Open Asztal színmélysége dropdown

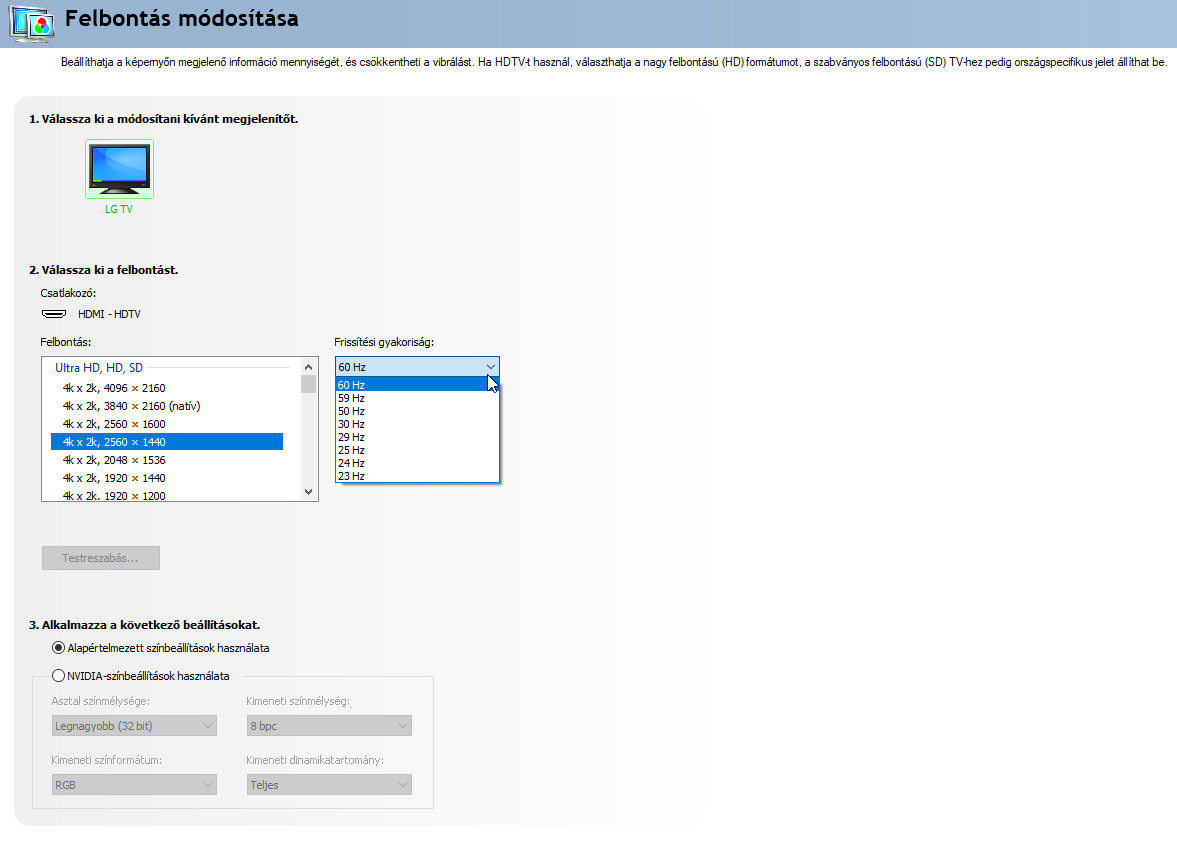point(134,726)
